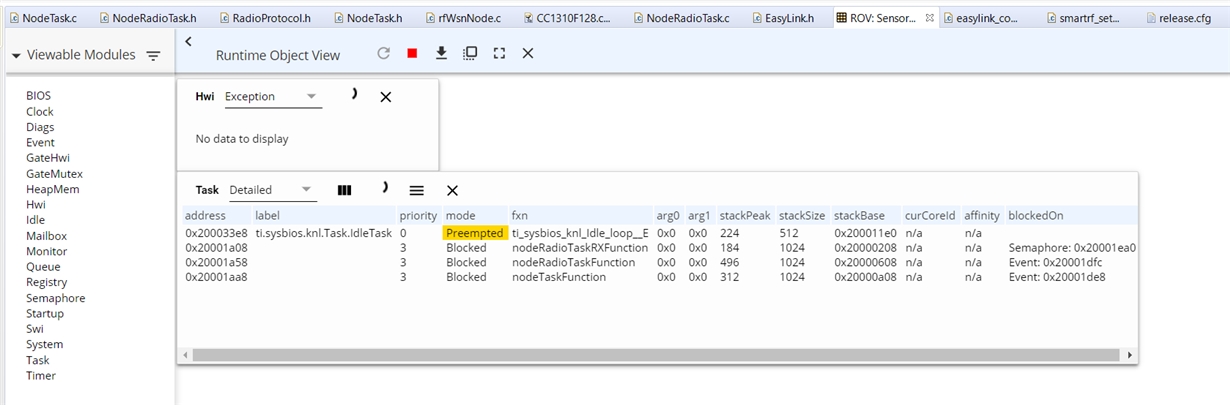
Task: Select the Semaphore module in the list
Action: (x=55, y=298)
